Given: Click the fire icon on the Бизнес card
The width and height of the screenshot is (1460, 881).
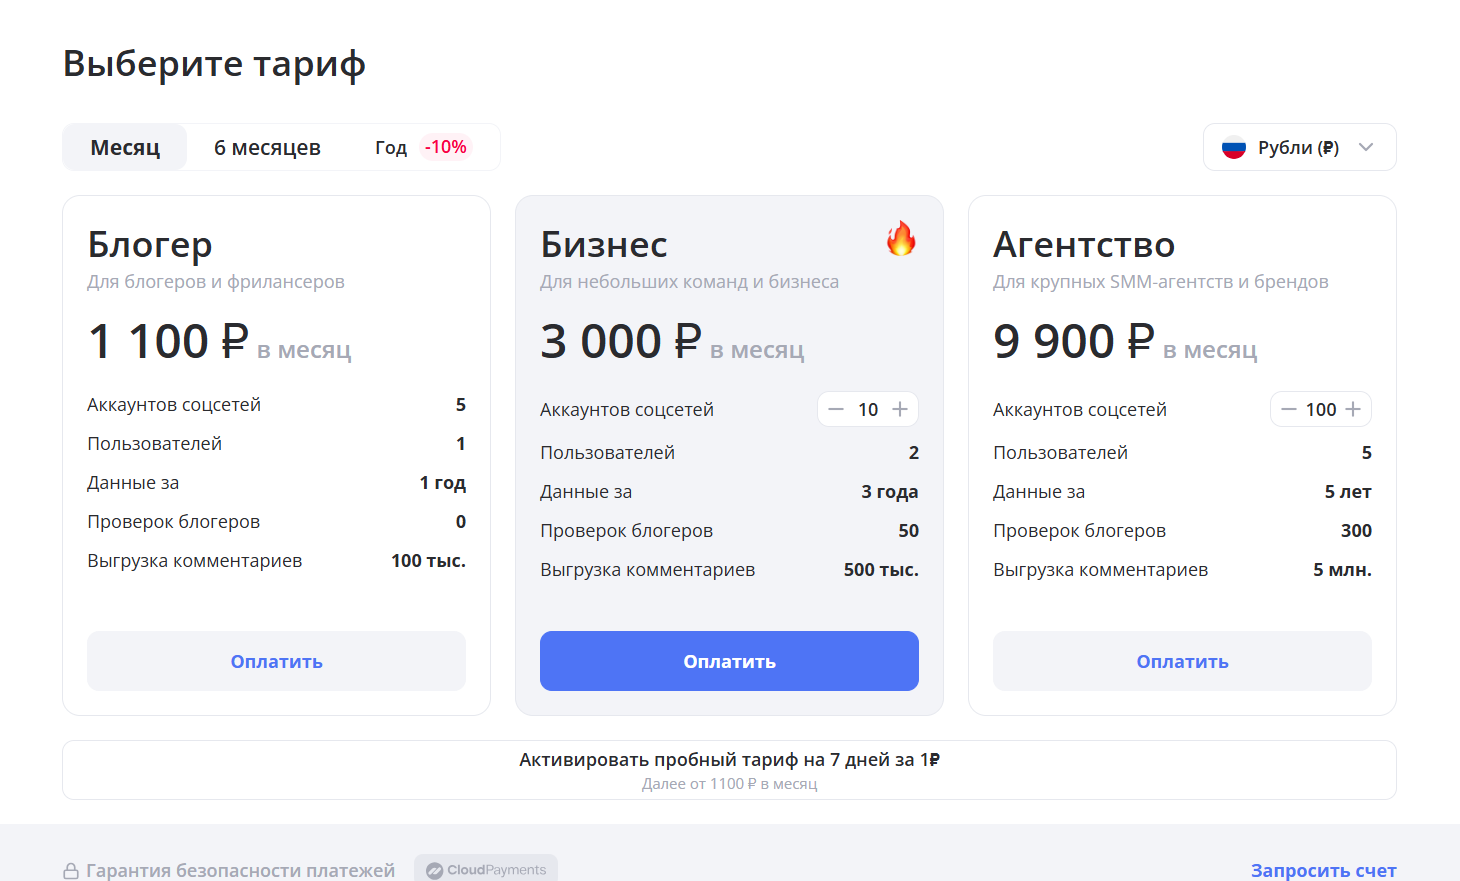Looking at the screenshot, I should click(899, 238).
